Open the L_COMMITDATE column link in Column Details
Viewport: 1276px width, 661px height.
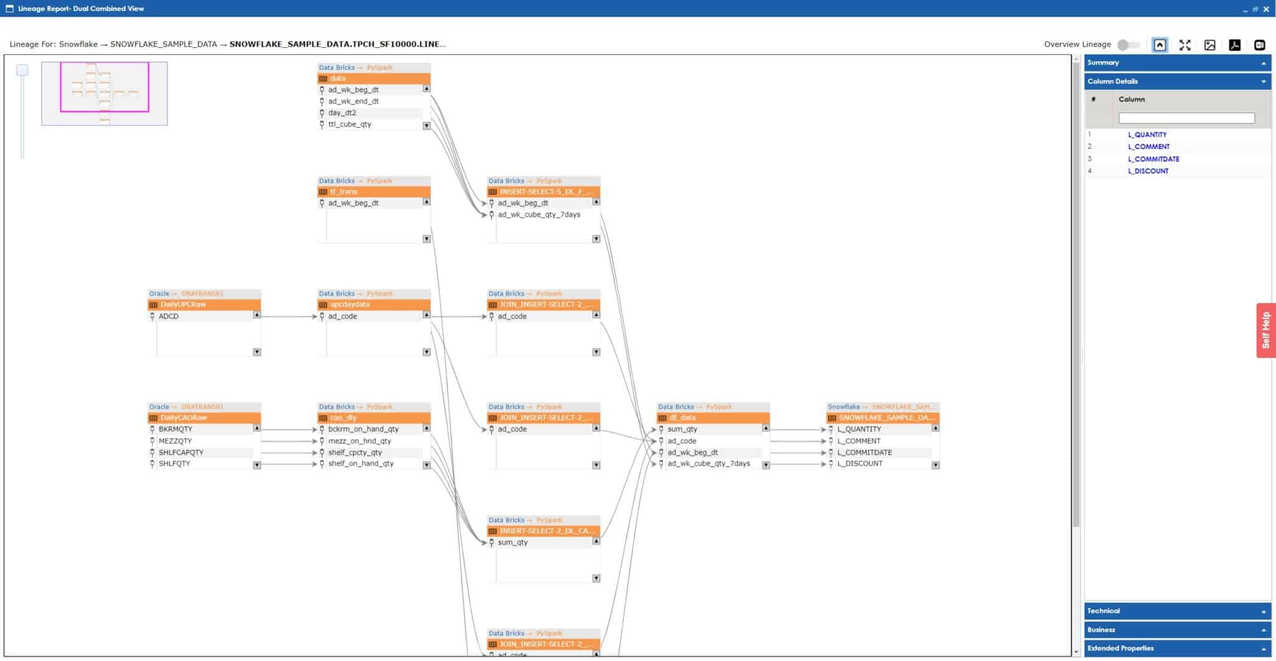[1153, 159]
